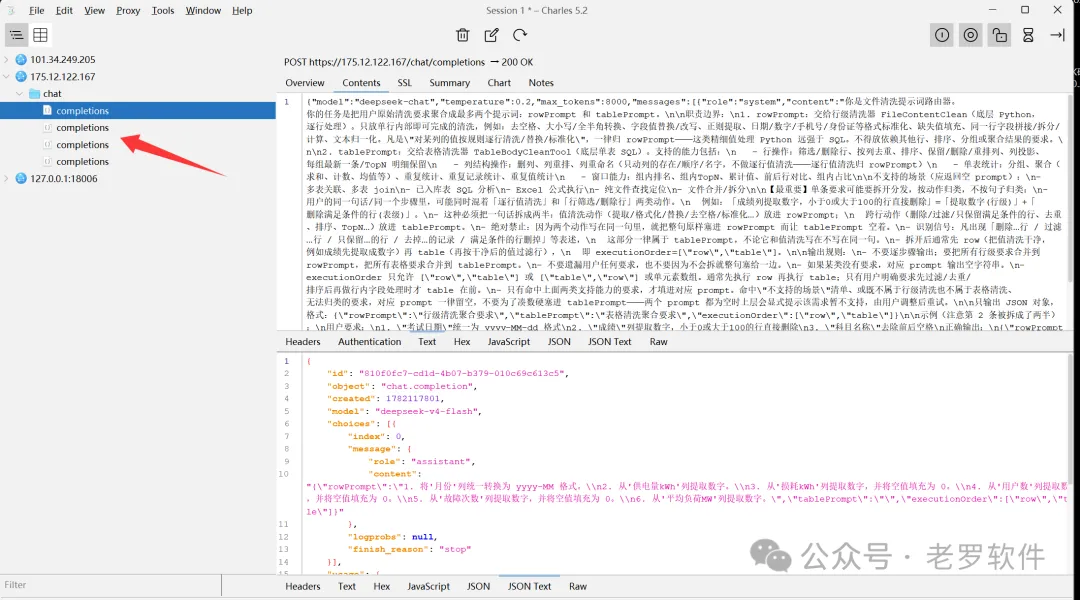
Task: Open the Proxy menu
Action: (128, 10)
